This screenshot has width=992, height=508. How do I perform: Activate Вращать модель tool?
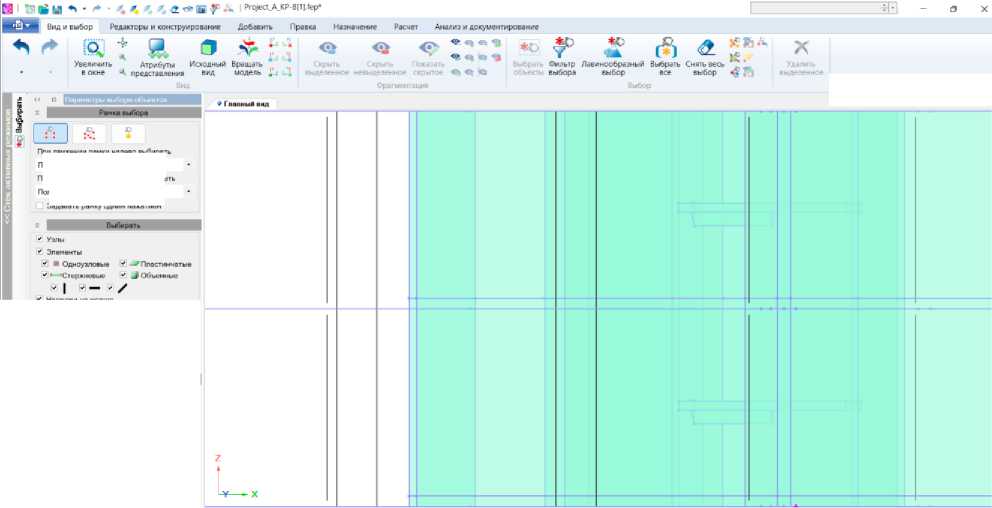[247, 58]
